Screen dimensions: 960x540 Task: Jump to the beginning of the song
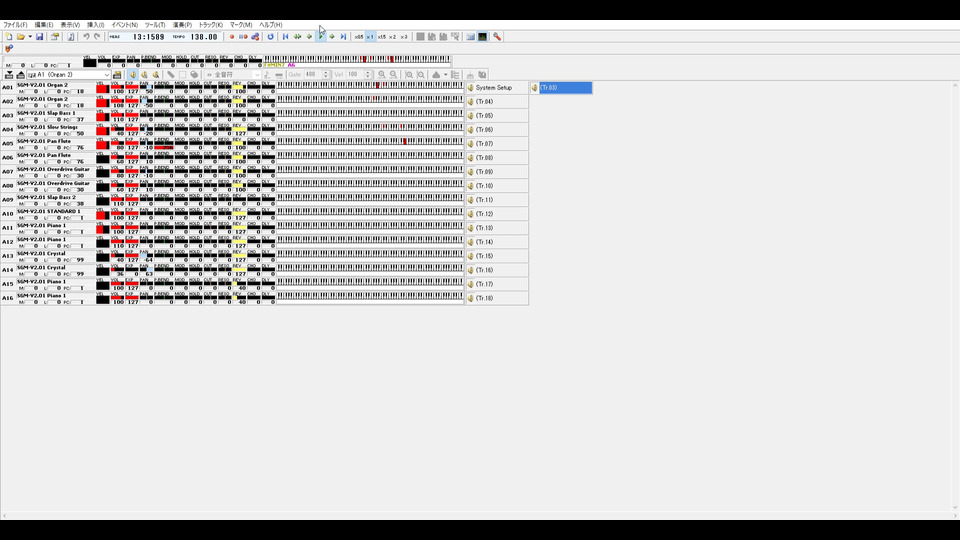point(285,37)
